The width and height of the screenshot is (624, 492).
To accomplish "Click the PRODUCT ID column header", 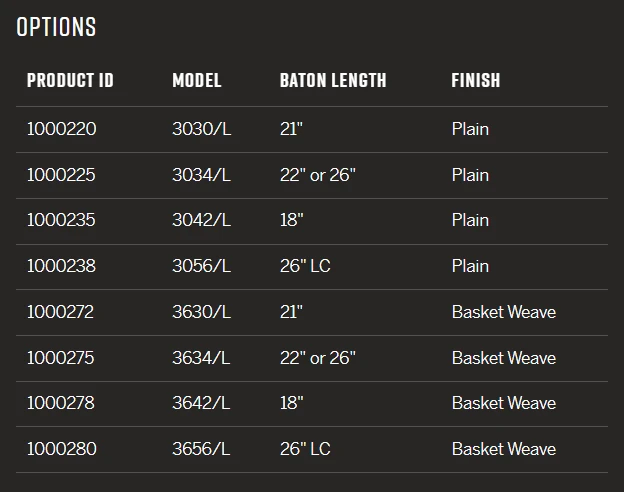I will (x=70, y=81).
